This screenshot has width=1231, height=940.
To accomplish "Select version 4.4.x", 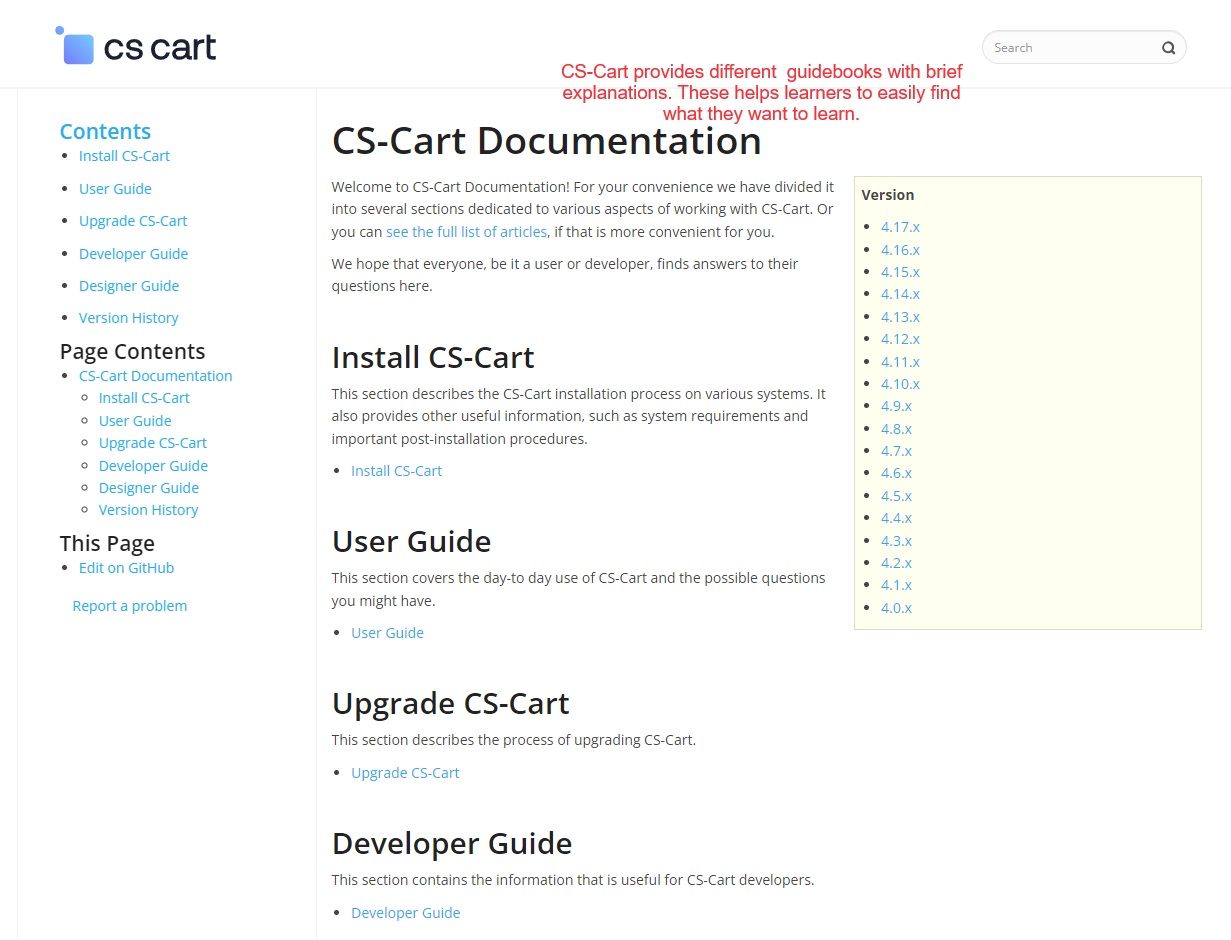I will (x=896, y=518).
